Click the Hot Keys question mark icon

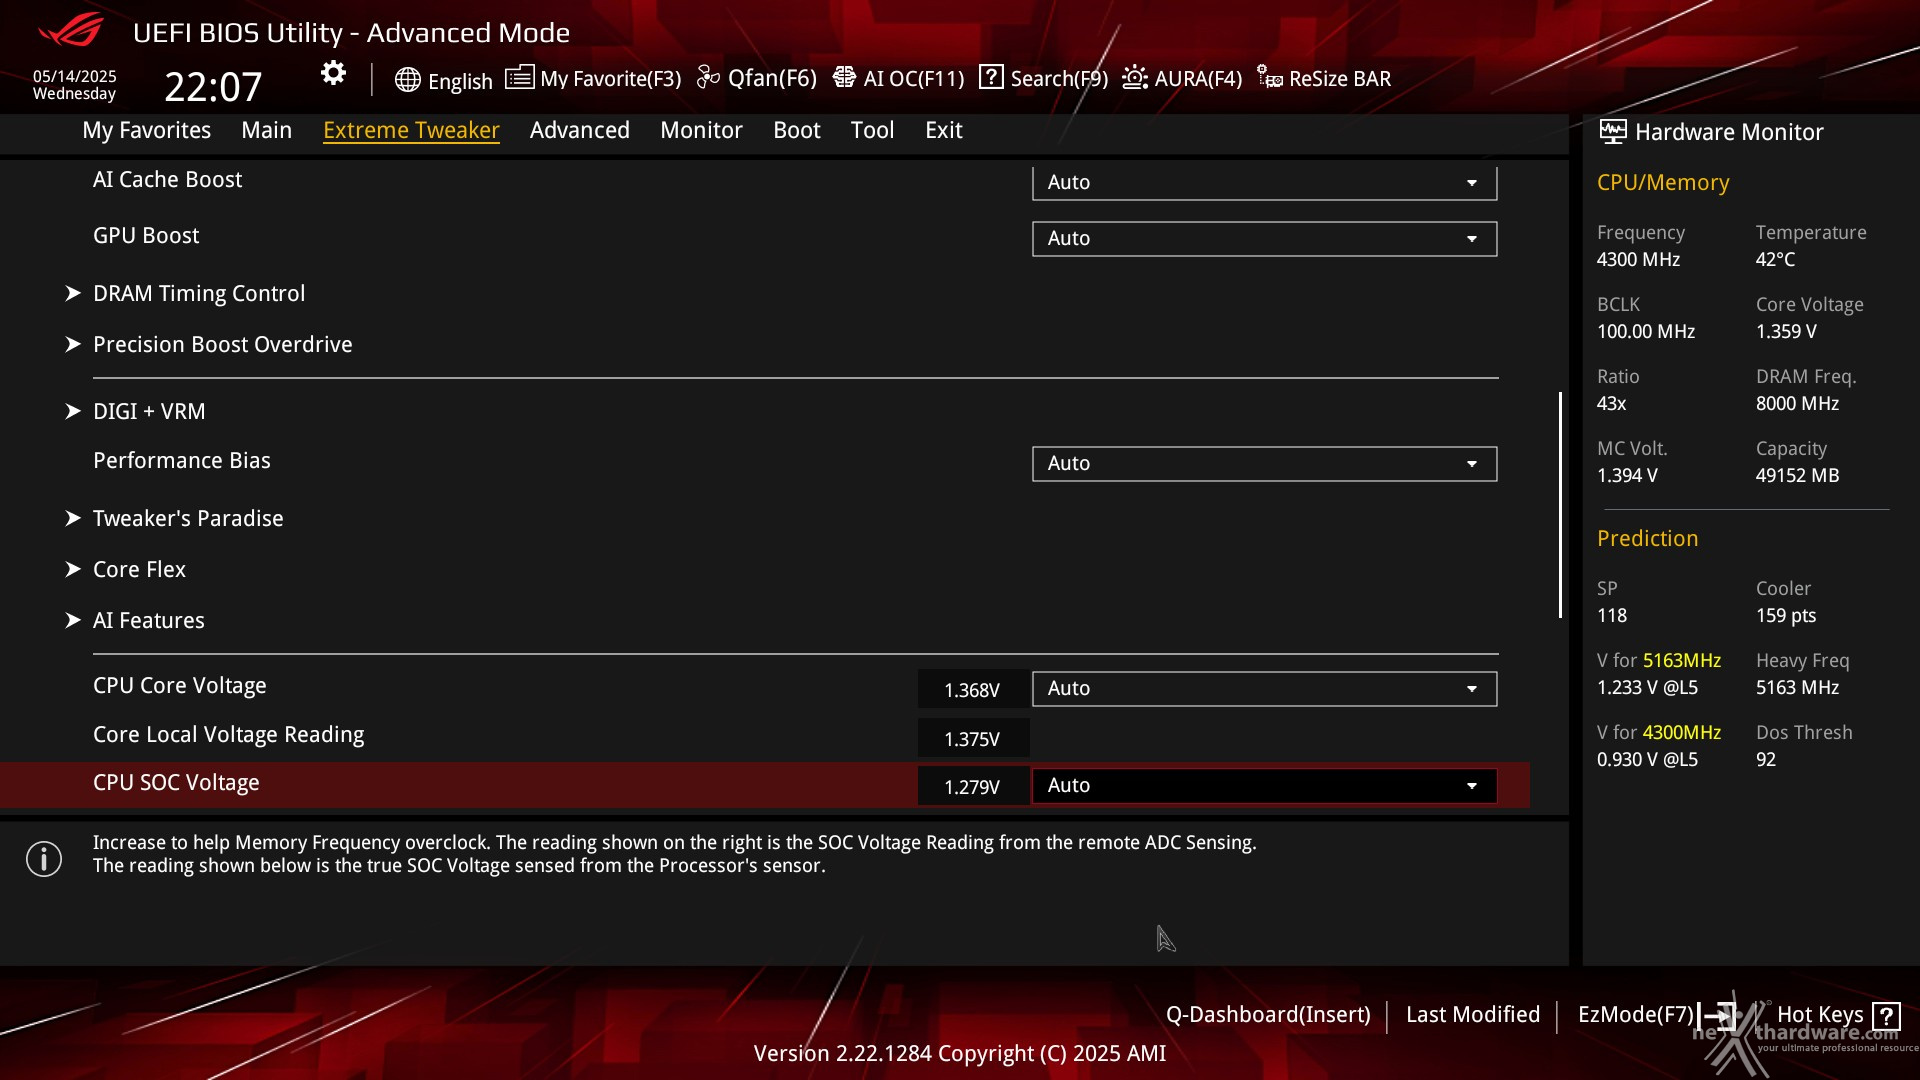[1886, 1016]
